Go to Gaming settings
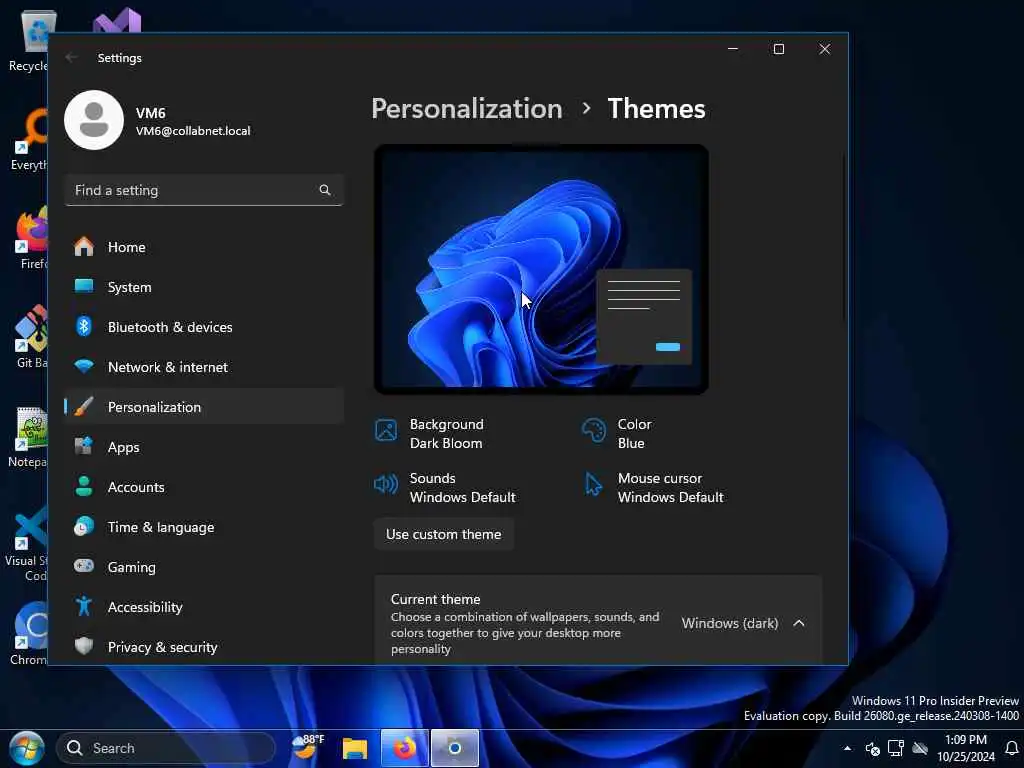1024x768 pixels. point(204,566)
